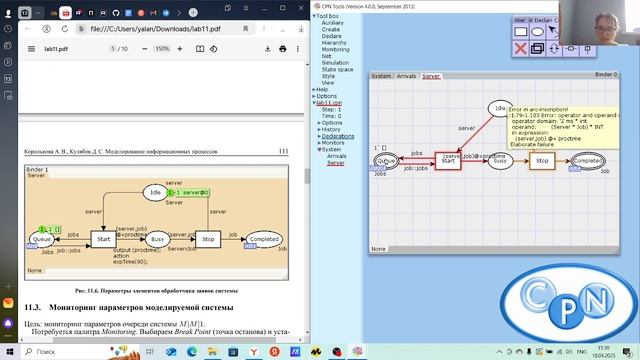
Task: Switch to the System tab in binder
Action: click(381, 76)
